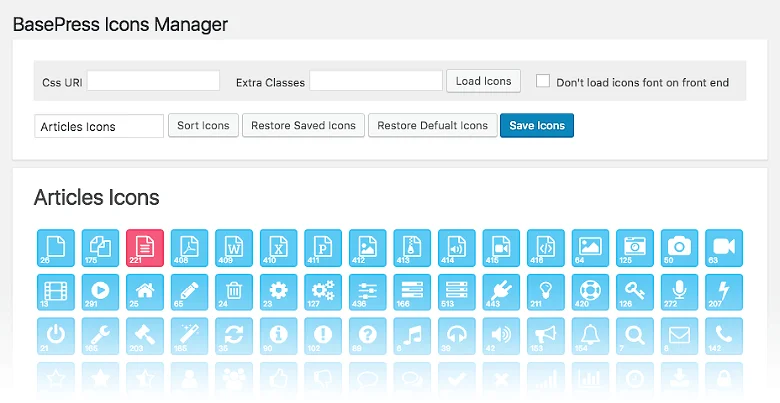Click the power plug icon 443

point(501,292)
